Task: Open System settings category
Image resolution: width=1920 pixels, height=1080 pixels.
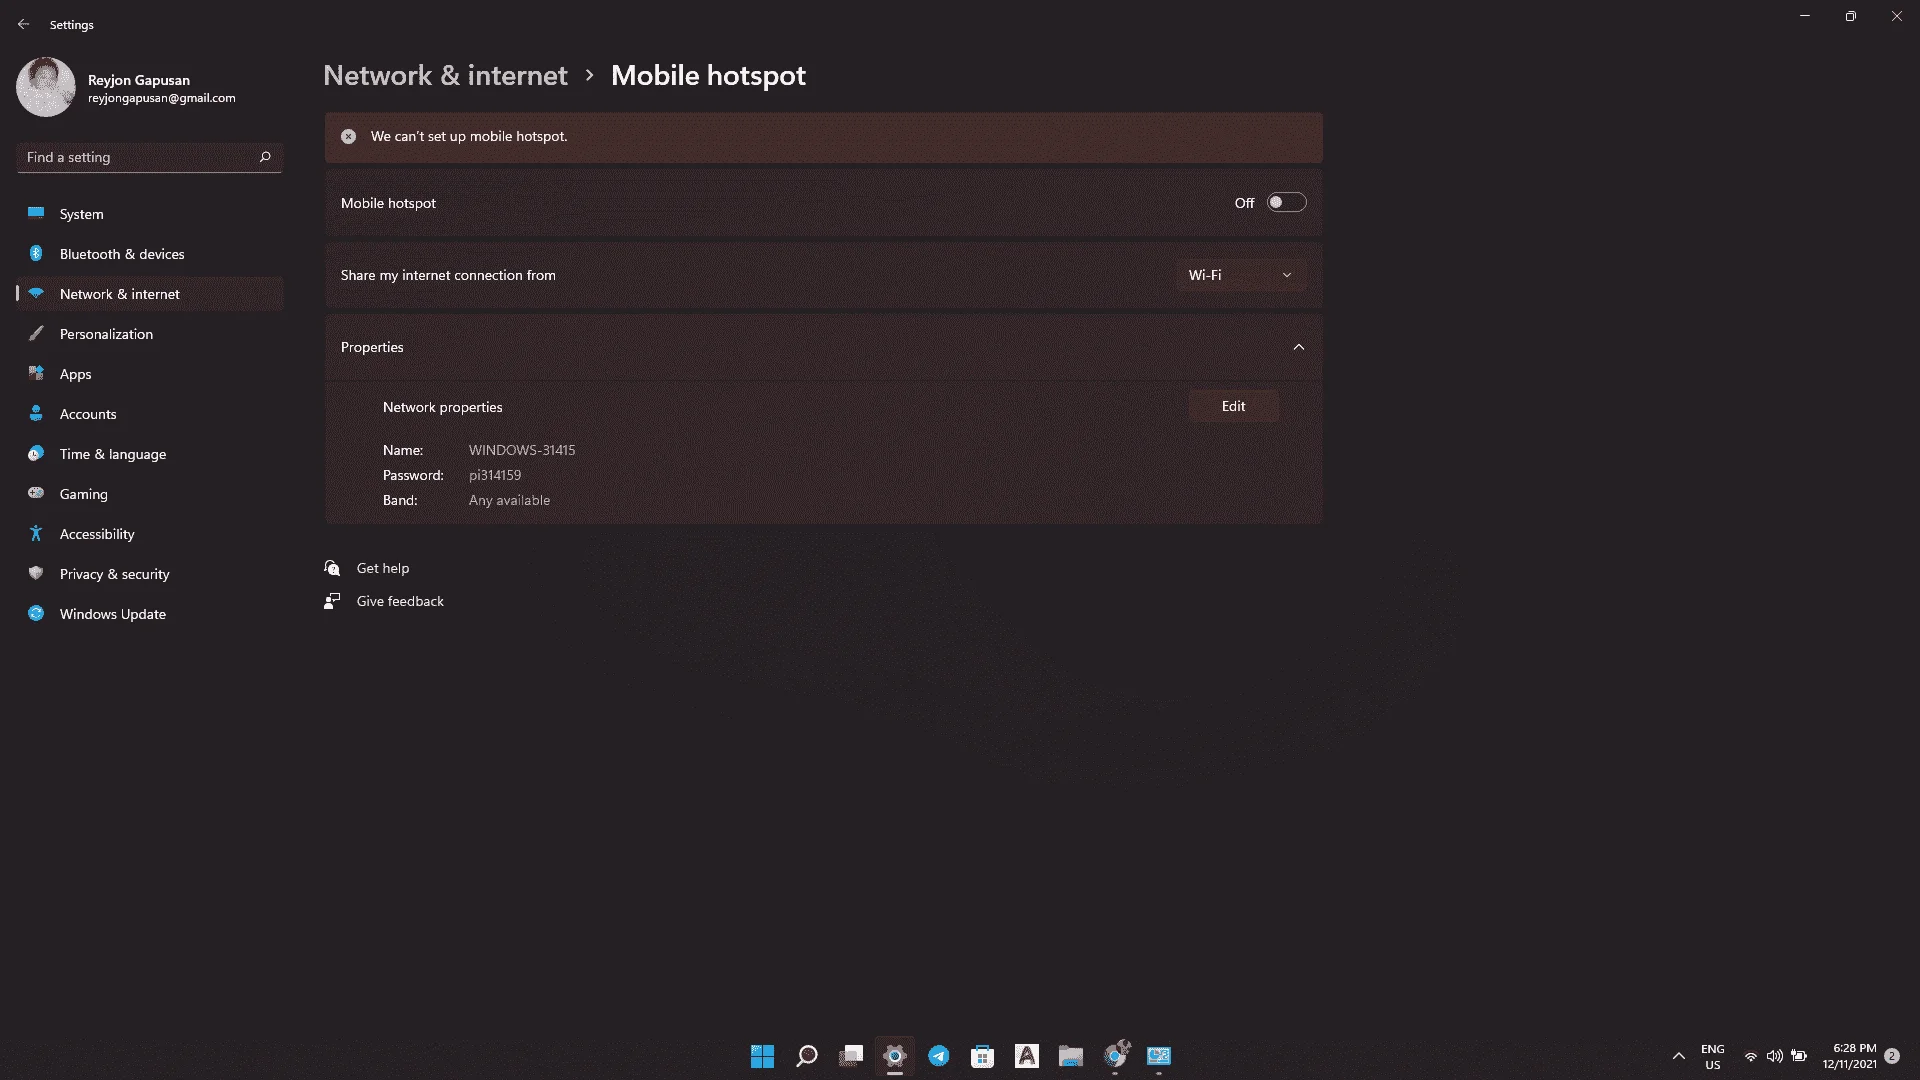Action: 150,214
